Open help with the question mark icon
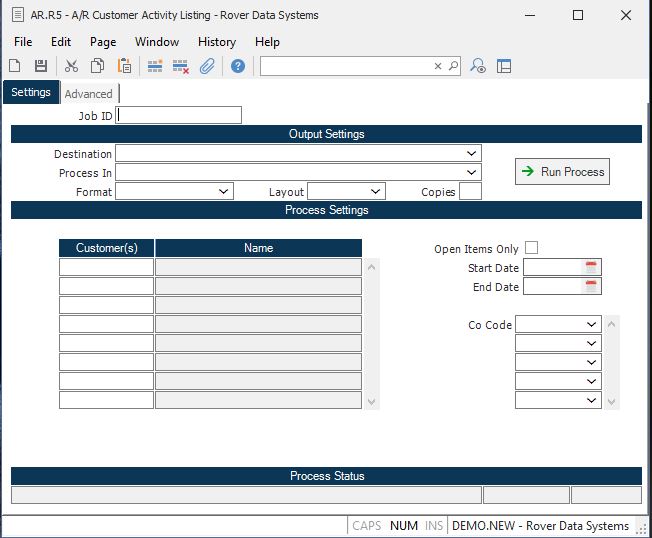The image size is (652, 538). pyautogui.click(x=238, y=66)
